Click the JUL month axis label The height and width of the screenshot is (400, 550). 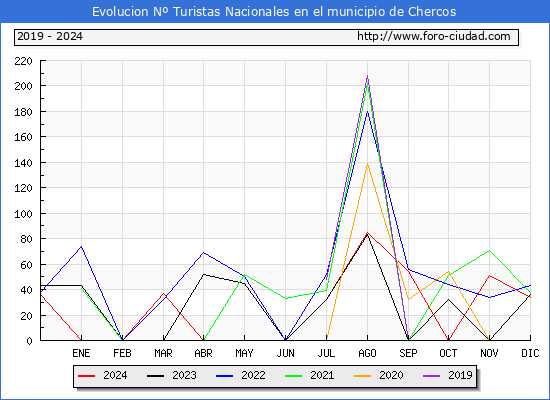pos(326,353)
